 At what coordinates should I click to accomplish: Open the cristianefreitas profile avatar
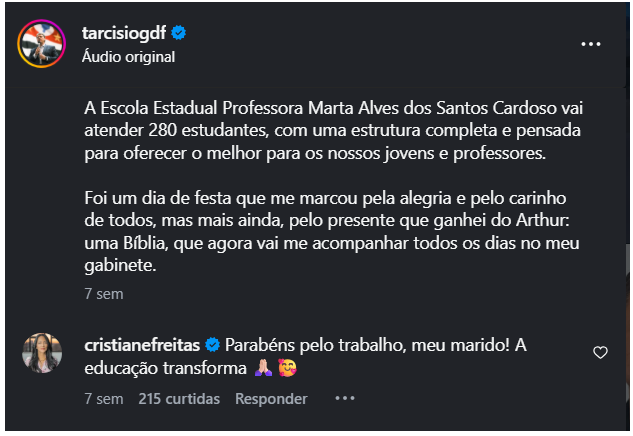[43, 353]
